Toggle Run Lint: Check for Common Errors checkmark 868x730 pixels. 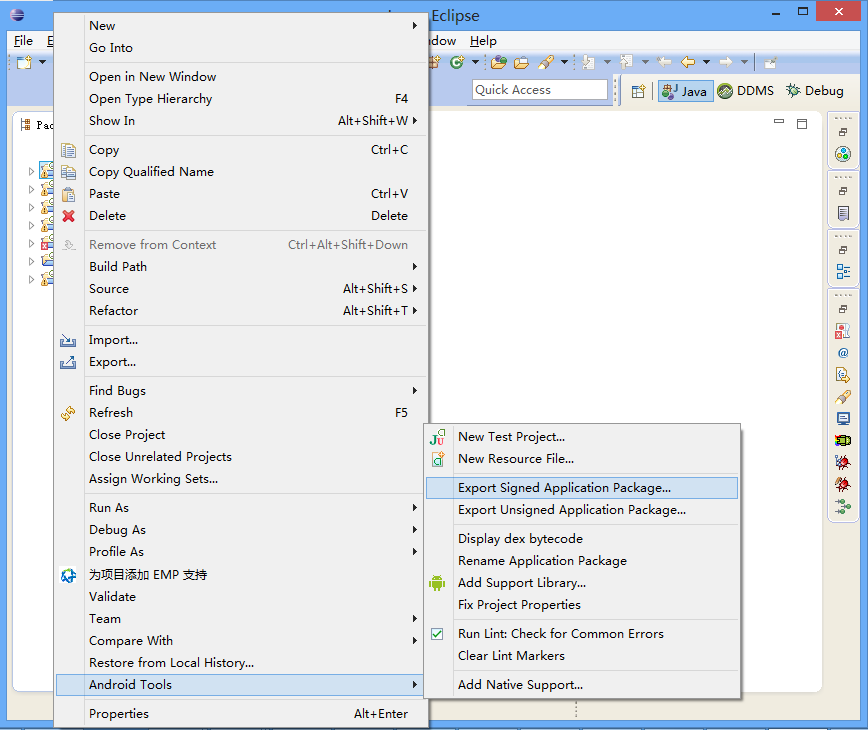pos(437,634)
